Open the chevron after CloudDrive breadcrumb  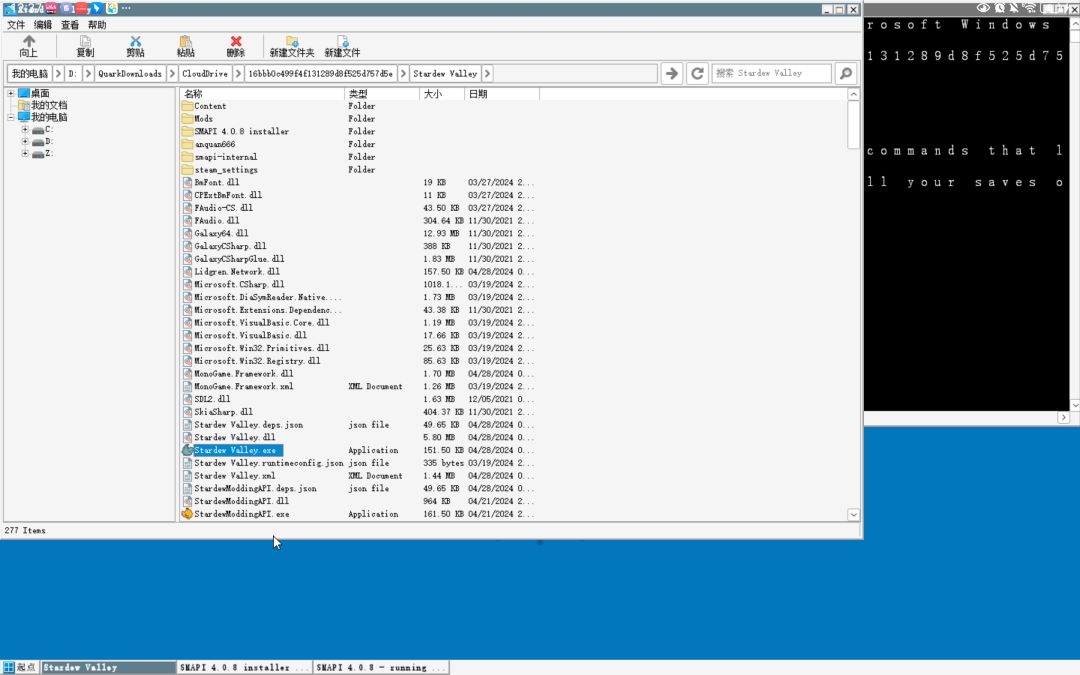238,73
